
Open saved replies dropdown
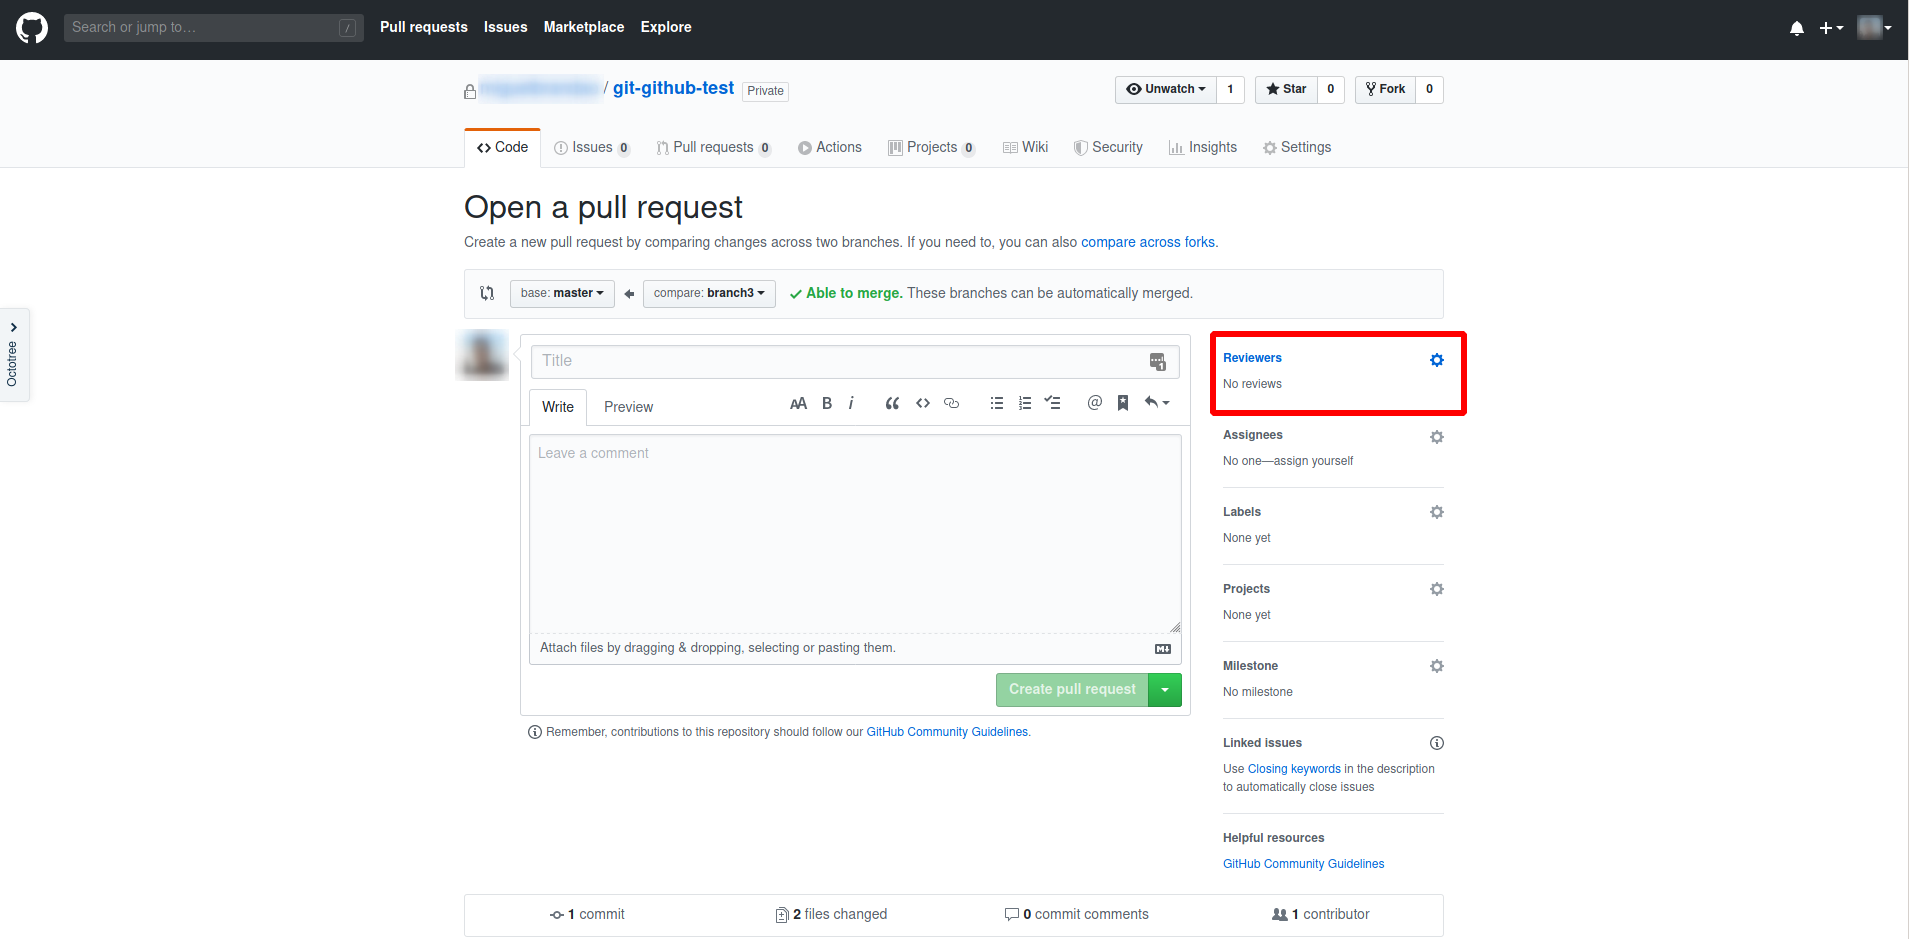[x=1157, y=402]
